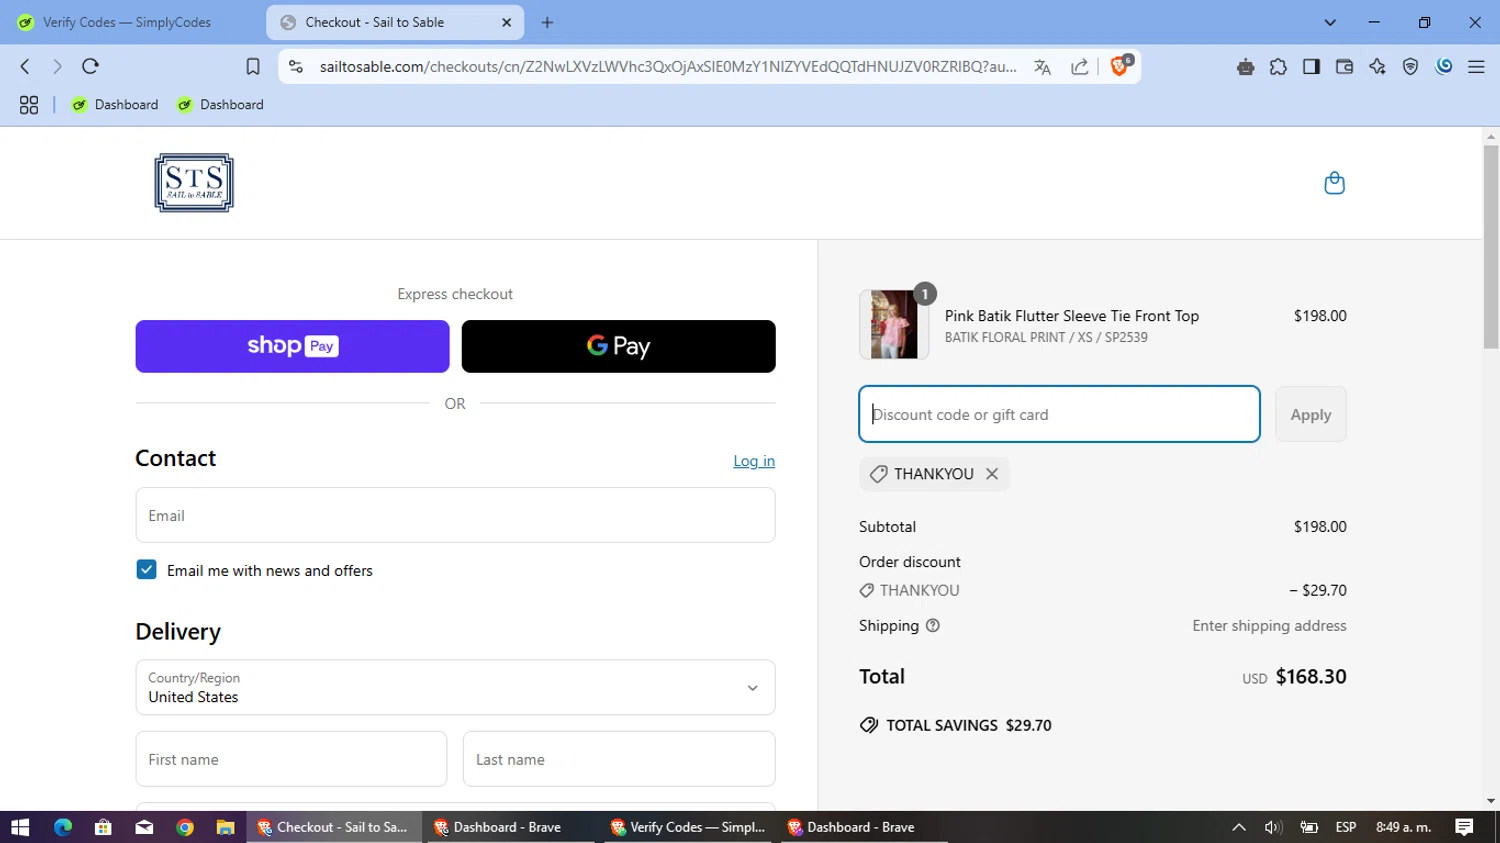Switch to Verify Codes taskbar window
The height and width of the screenshot is (843, 1500).
(x=688, y=827)
